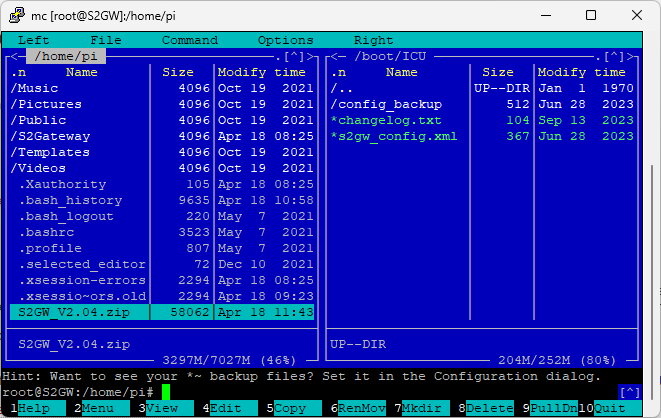Click the shell command prompt line
The width and height of the screenshot is (661, 418).
click(x=300, y=392)
